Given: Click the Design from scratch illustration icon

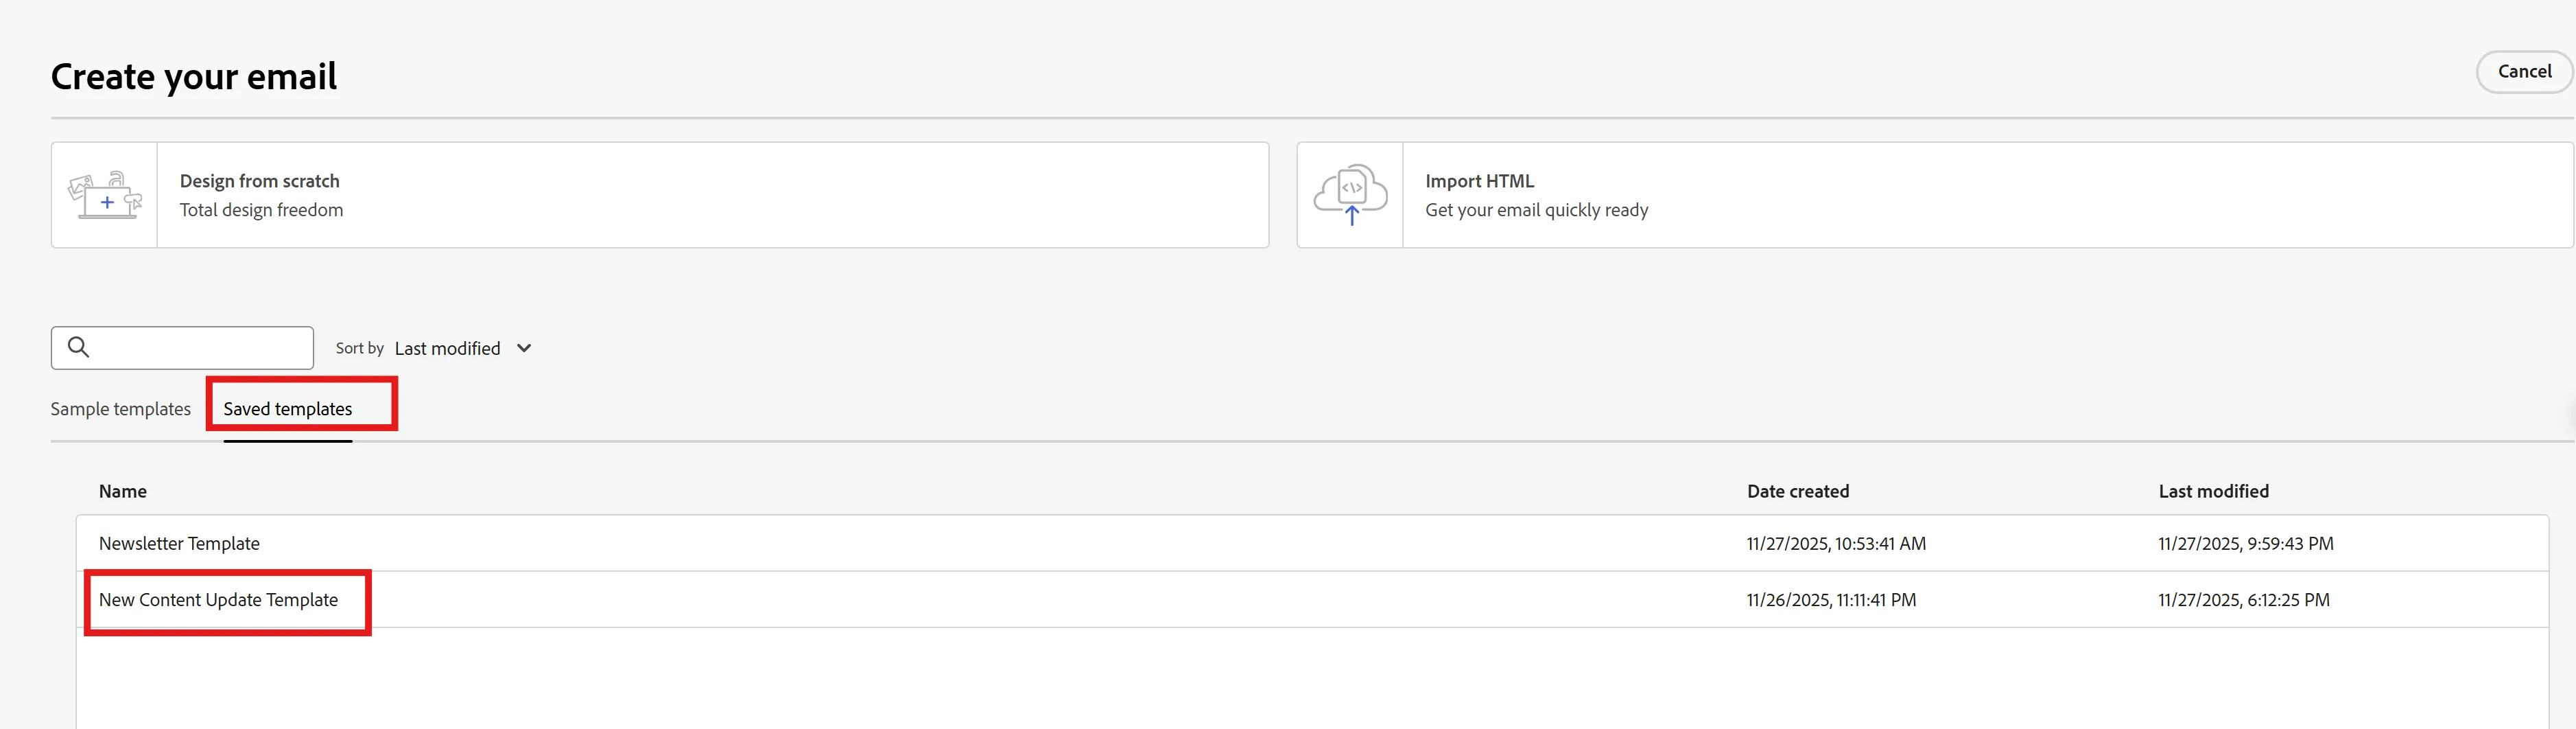Looking at the screenshot, I should point(105,195).
